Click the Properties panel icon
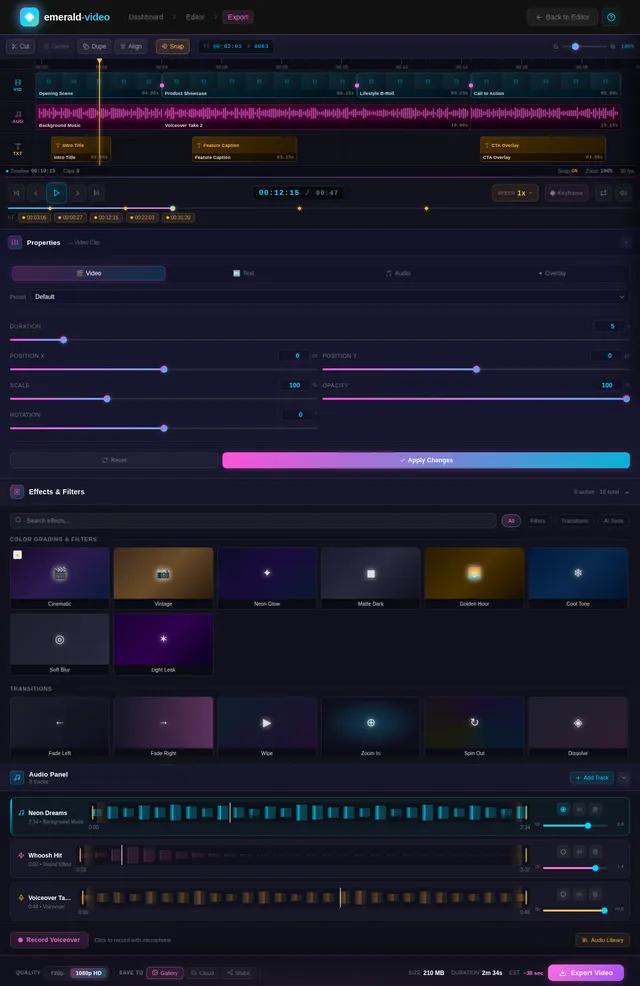 point(15,242)
